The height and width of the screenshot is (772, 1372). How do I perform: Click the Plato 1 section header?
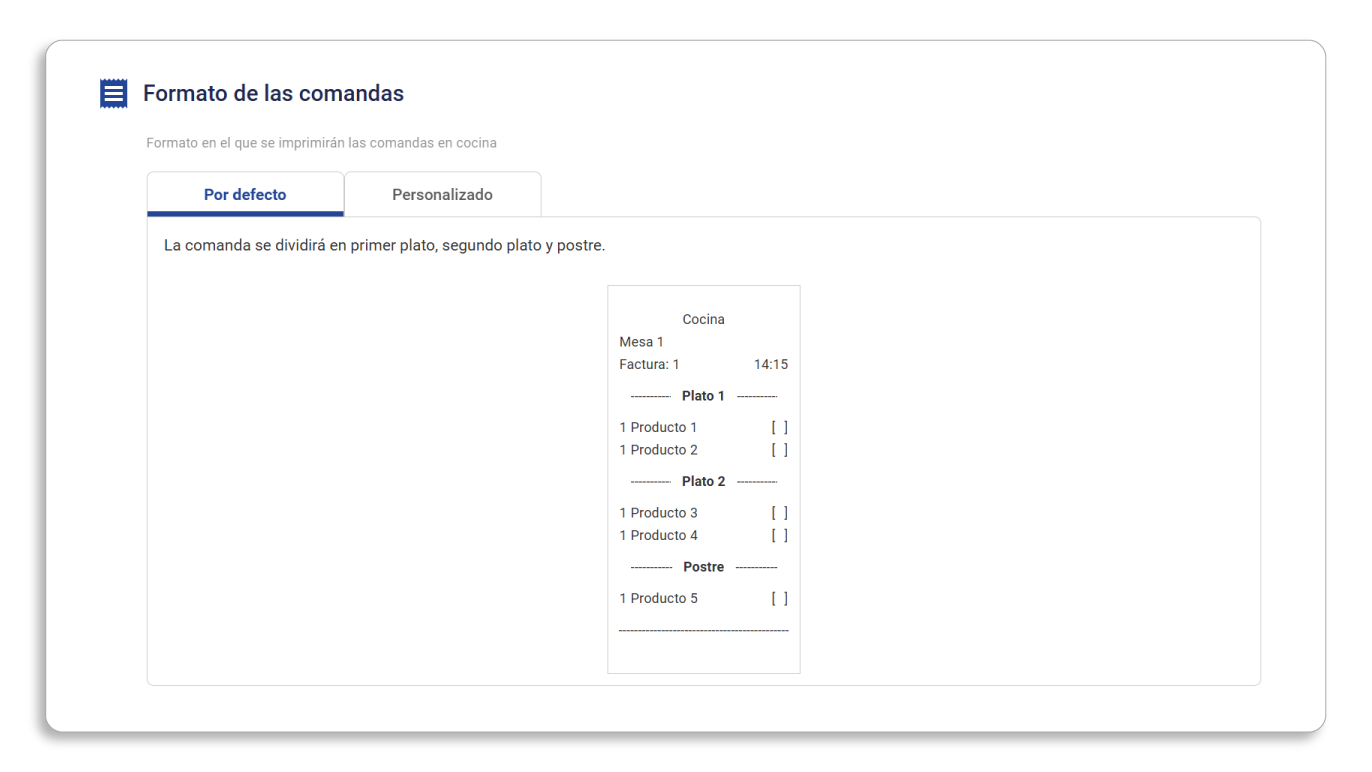703,396
